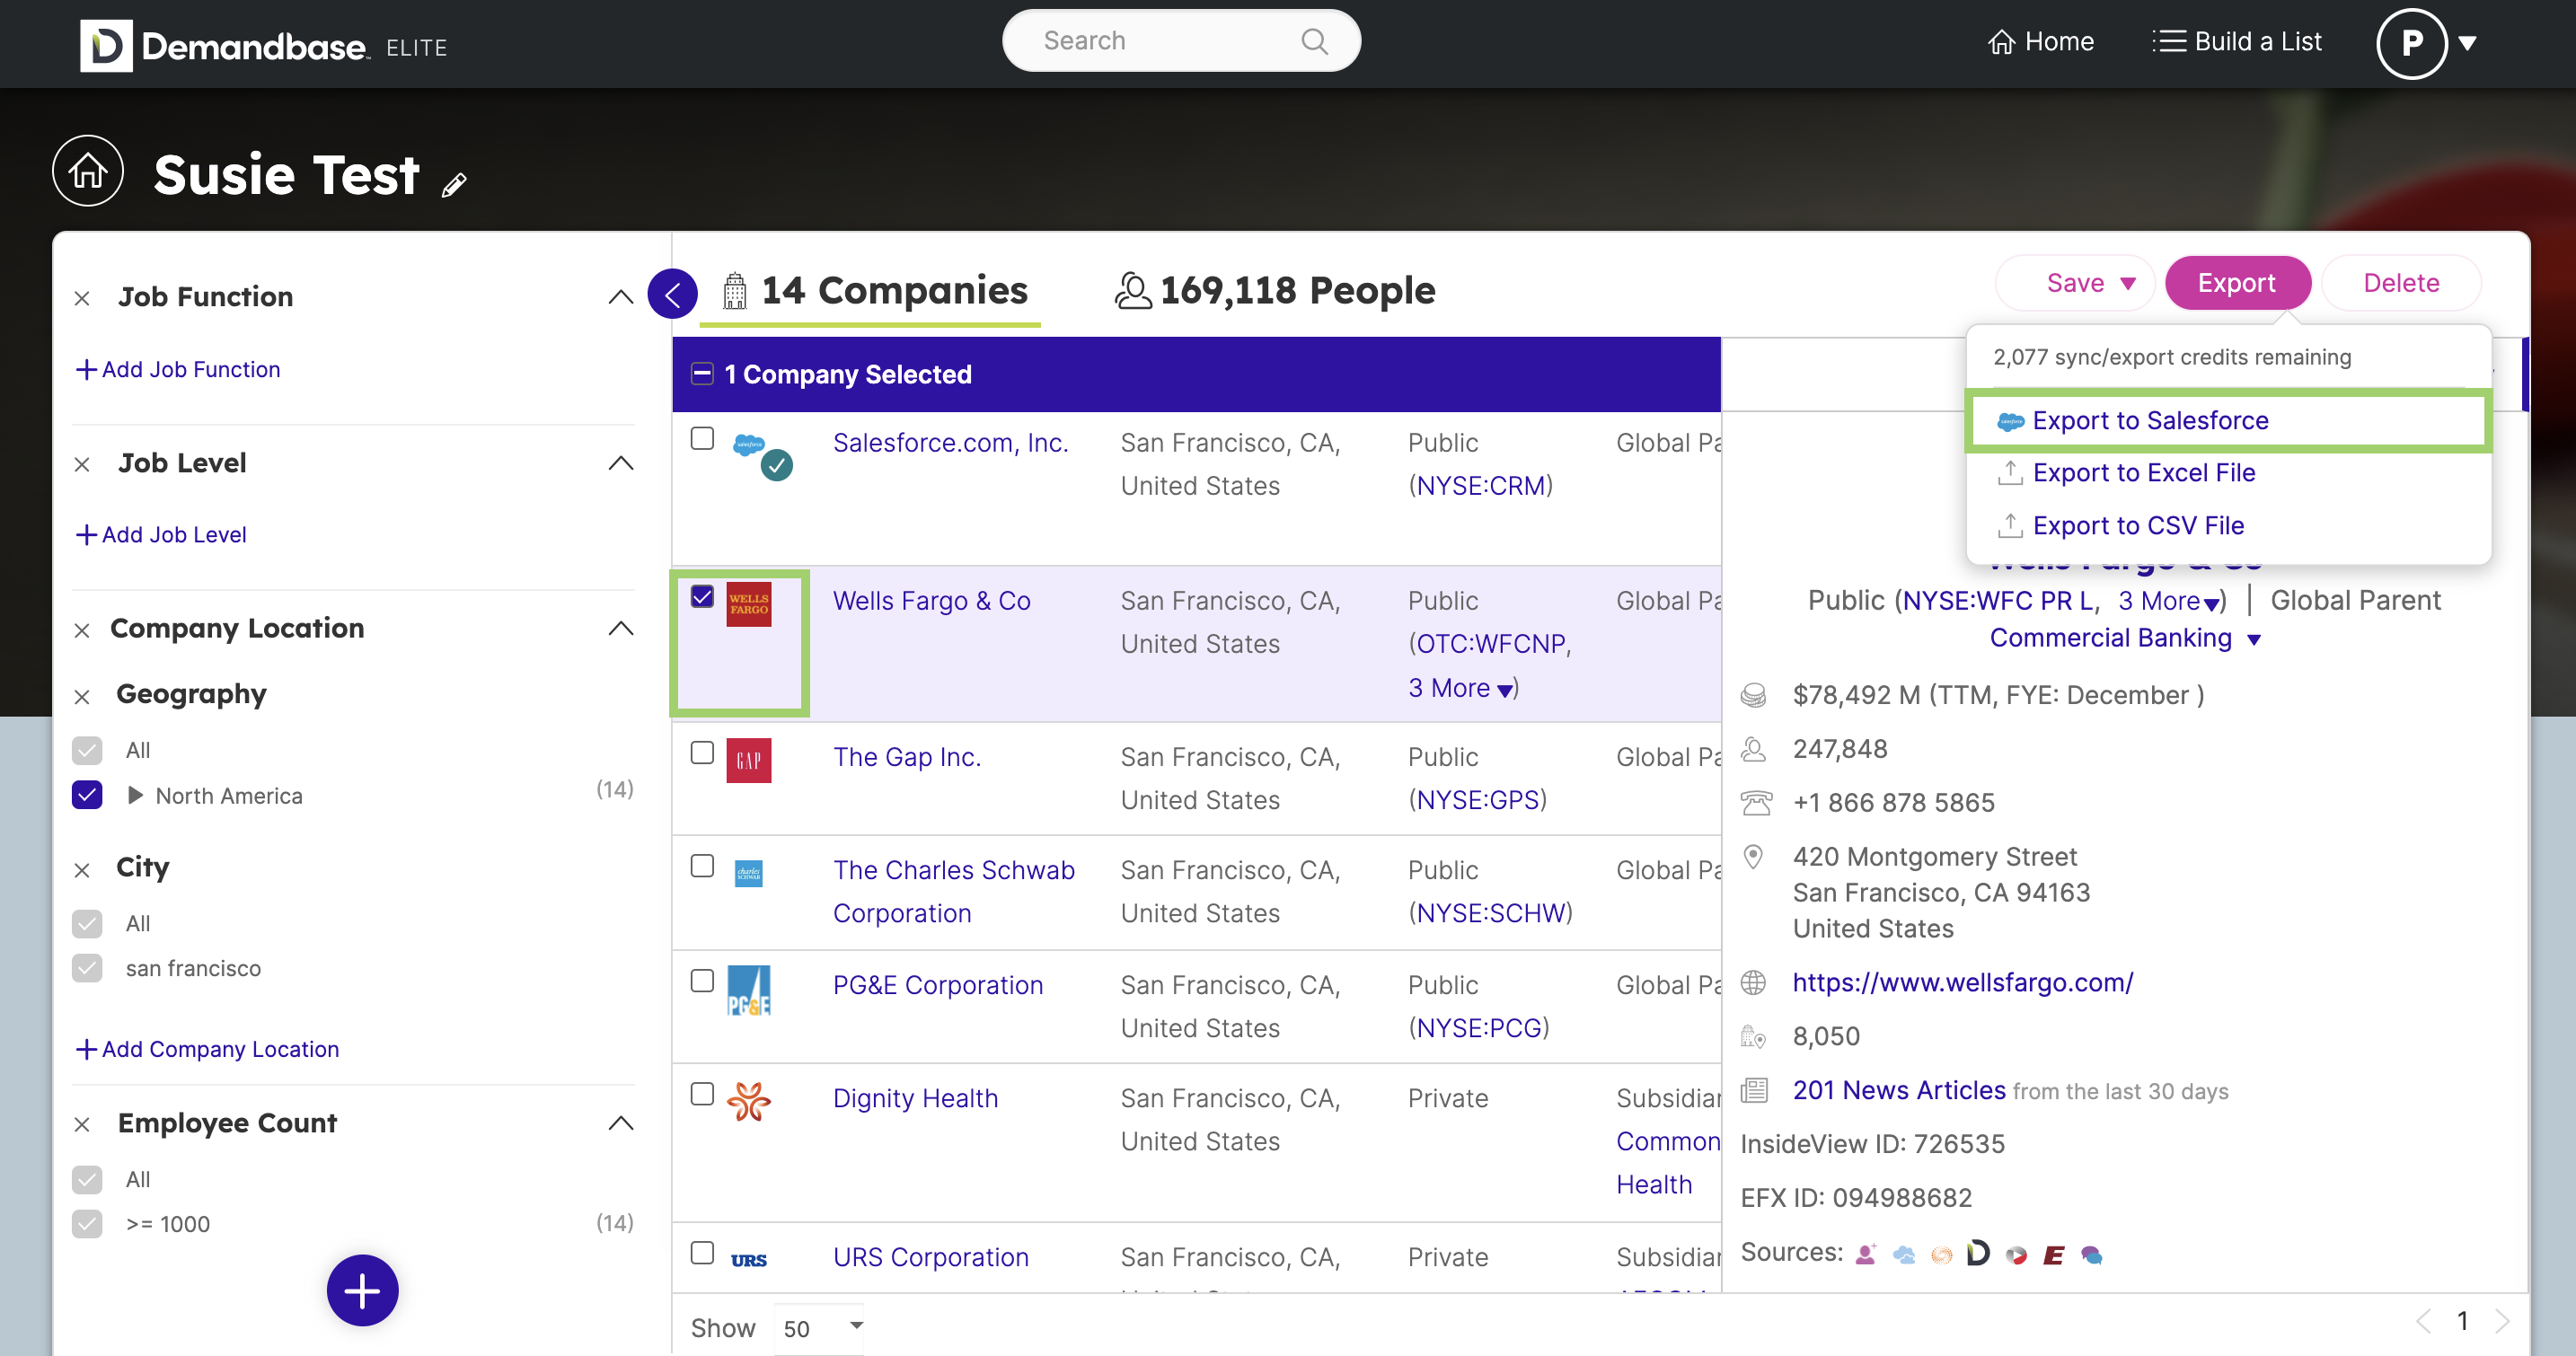This screenshot has height=1356, width=2576.
Task: Remove the Company Location filter X
Action: [x=82, y=630]
